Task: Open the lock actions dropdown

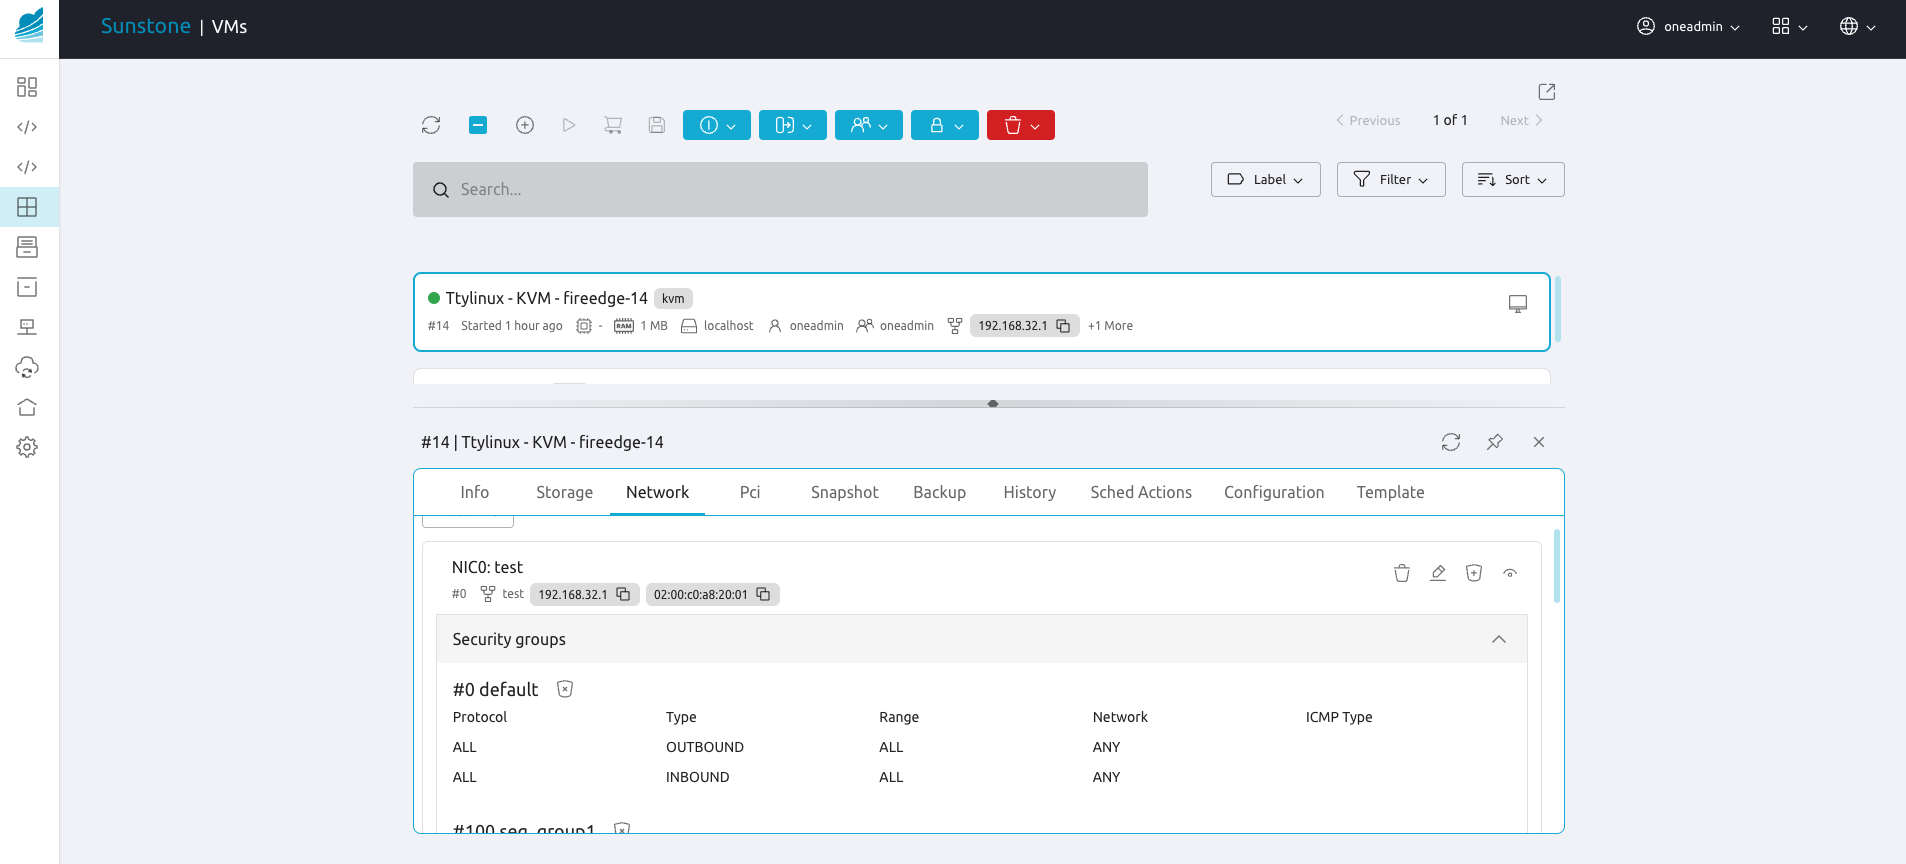Action: pyautogui.click(x=945, y=125)
